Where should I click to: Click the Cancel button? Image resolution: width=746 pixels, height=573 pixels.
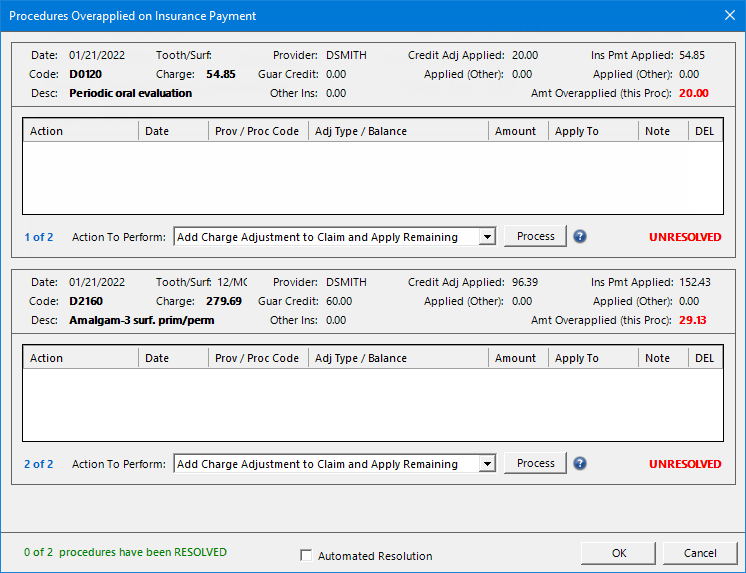pyautogui.click(x=700, y=553)
